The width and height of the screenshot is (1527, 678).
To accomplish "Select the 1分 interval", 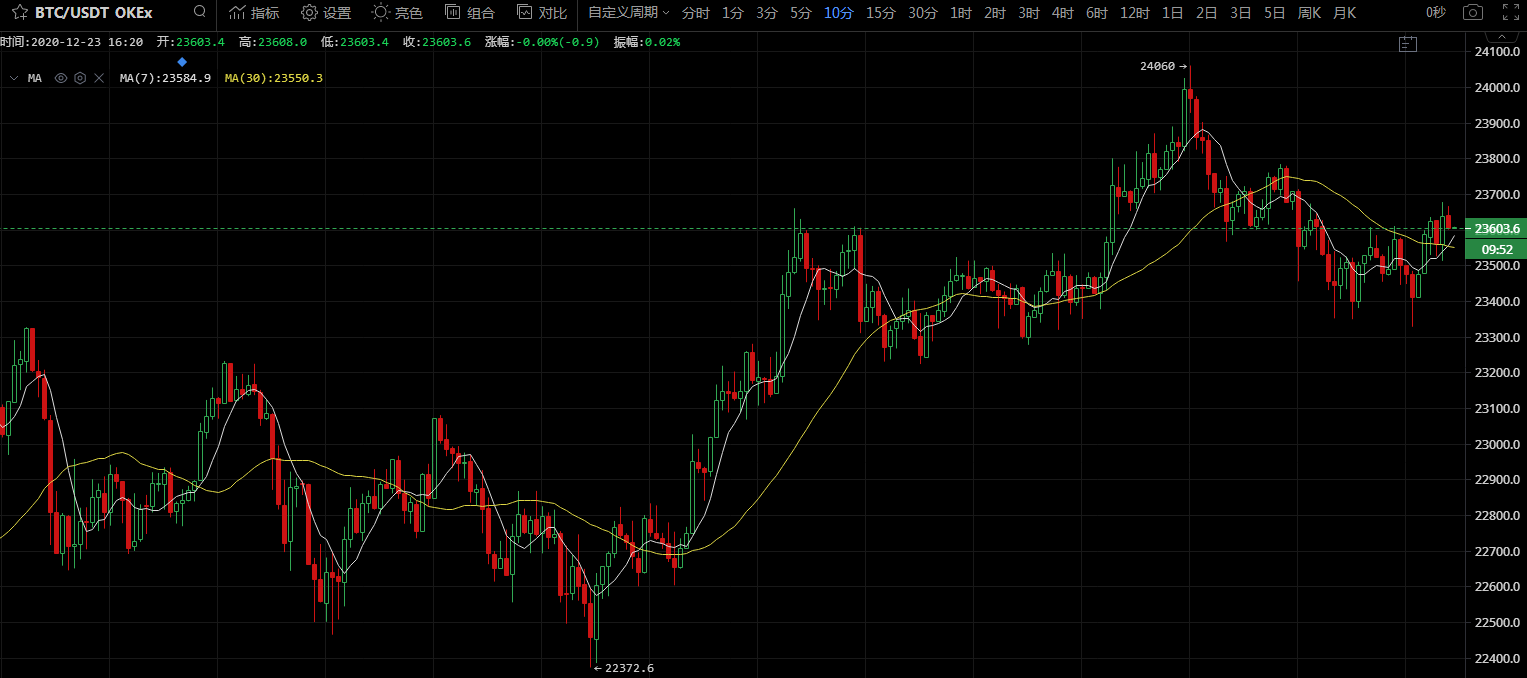I will point(733,13).
